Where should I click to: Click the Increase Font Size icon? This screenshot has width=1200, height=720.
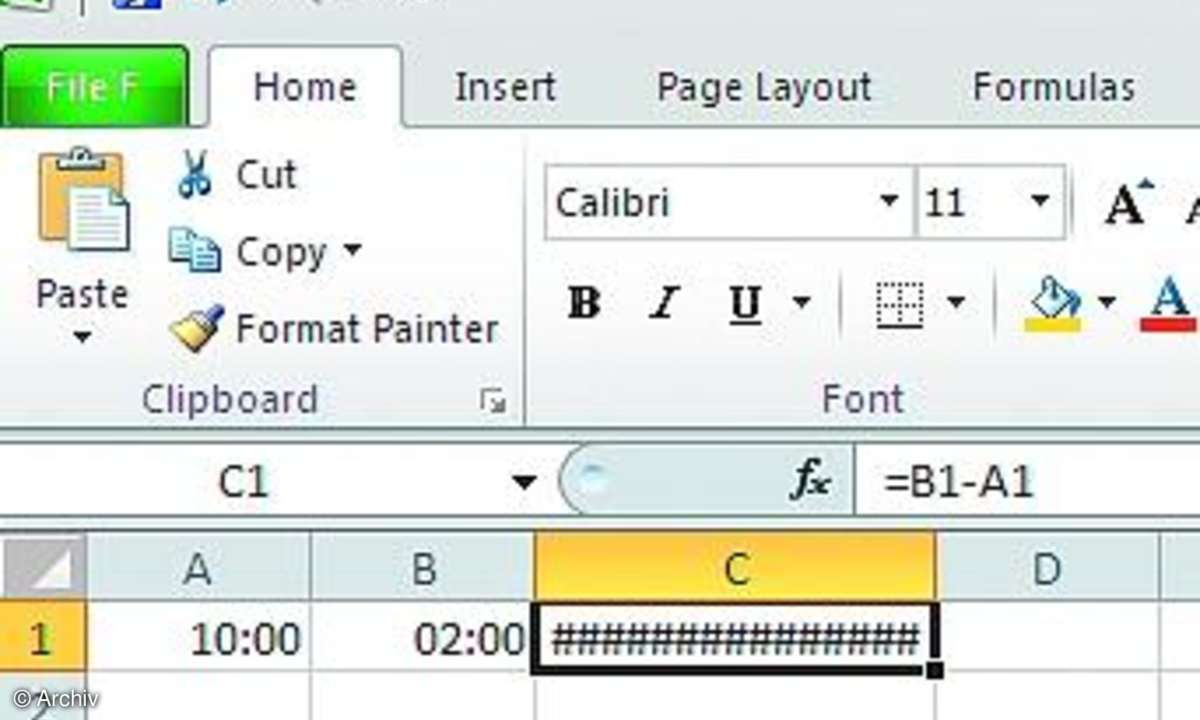[1130, 204]
